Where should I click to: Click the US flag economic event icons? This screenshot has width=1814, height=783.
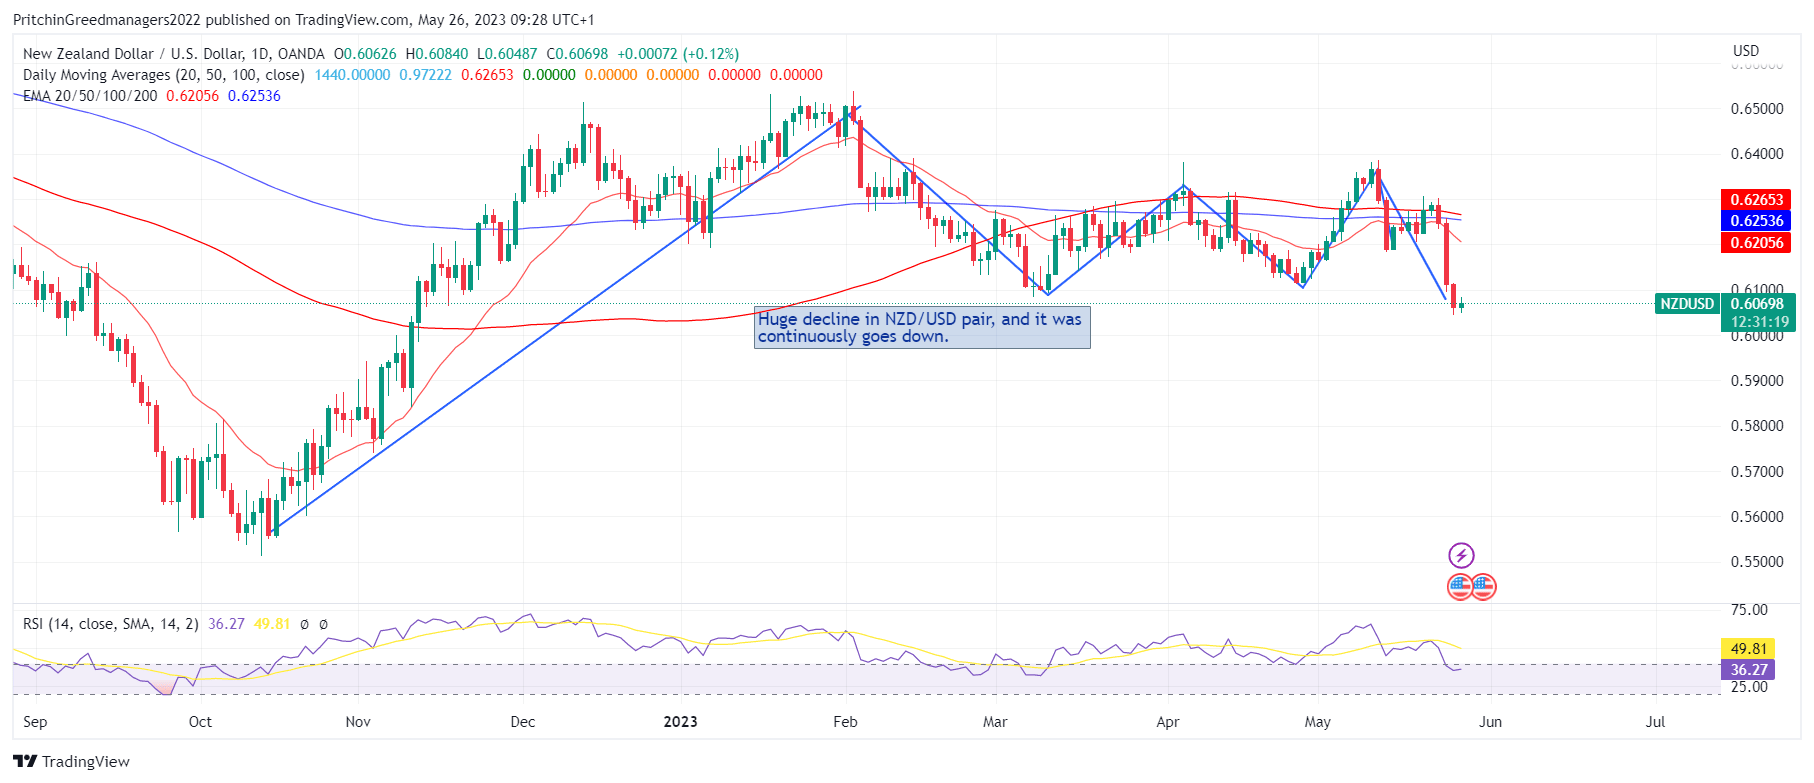1472,587
